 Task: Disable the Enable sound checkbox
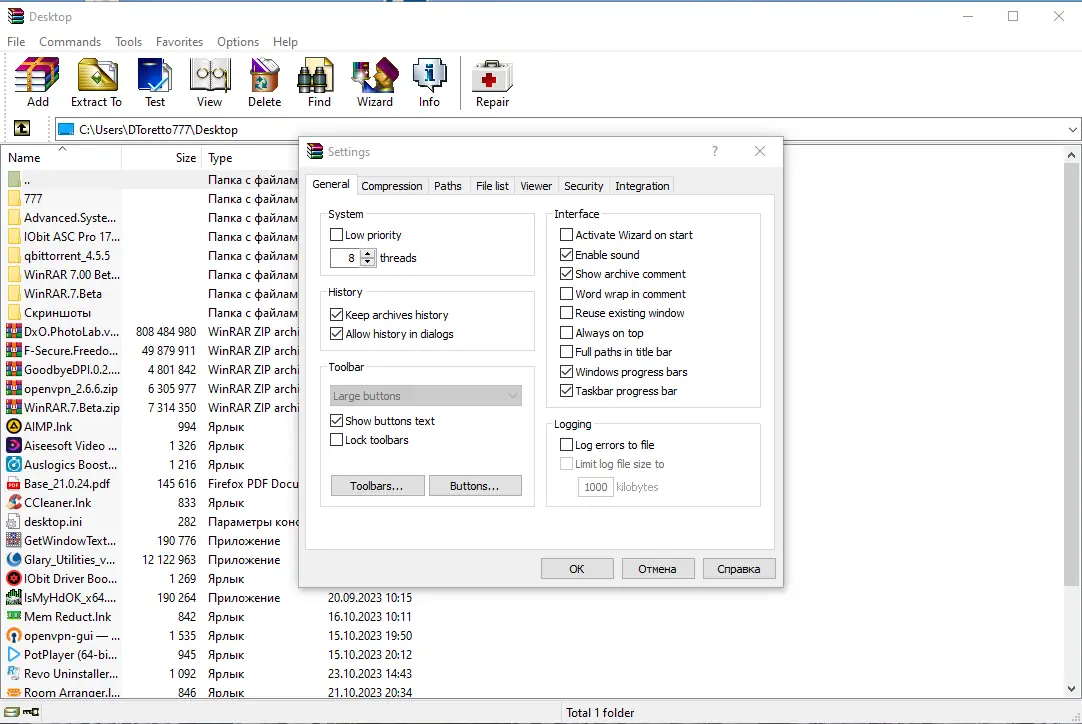coord(567,255)
